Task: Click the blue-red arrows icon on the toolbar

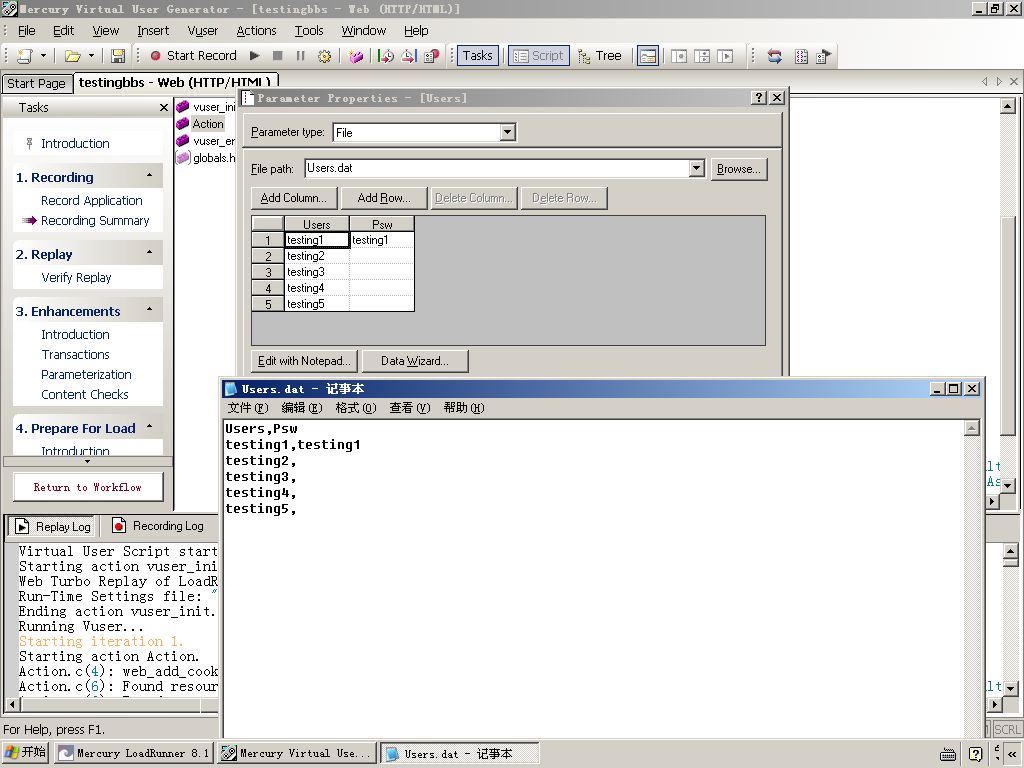Action: click(x=775, y=56)
